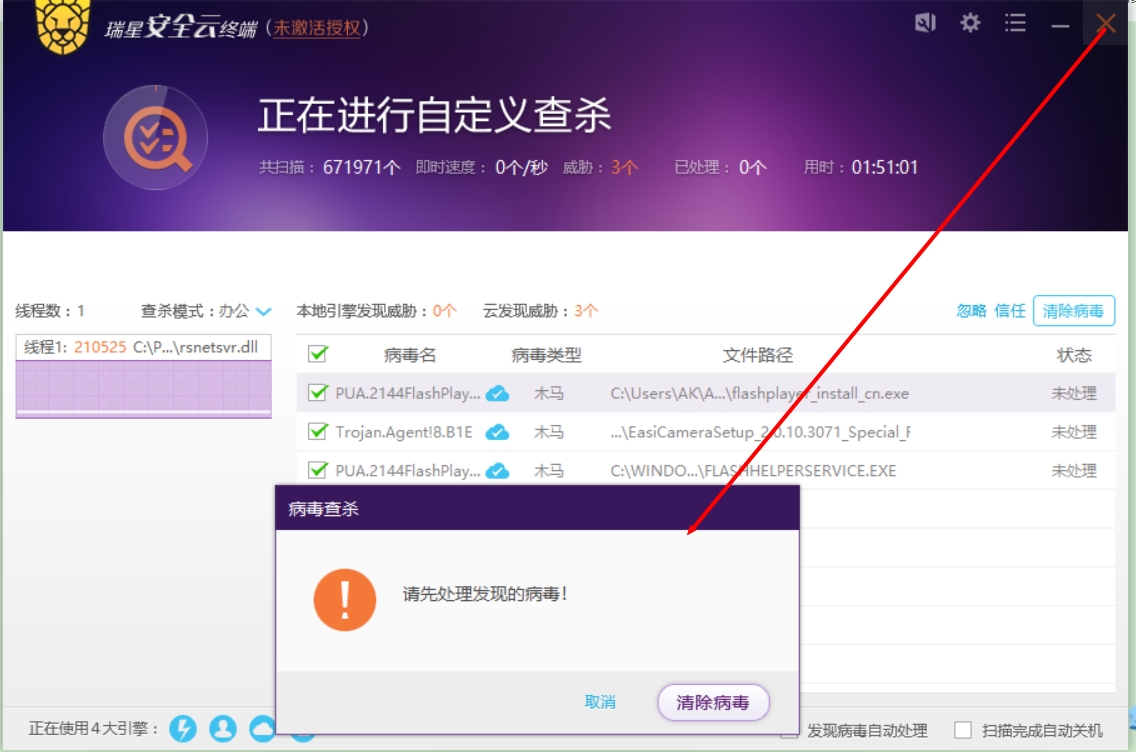This screenshot has width=1136, height=752.
Task: Click the 用时 01:51:01 timer
Action: (861, 167)
